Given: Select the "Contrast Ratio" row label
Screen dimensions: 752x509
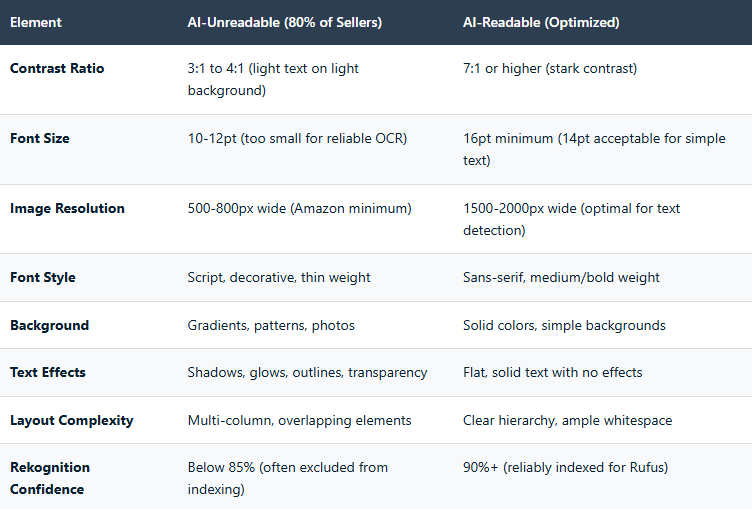Looking at the screenshot, I should [x=57, y=69].
